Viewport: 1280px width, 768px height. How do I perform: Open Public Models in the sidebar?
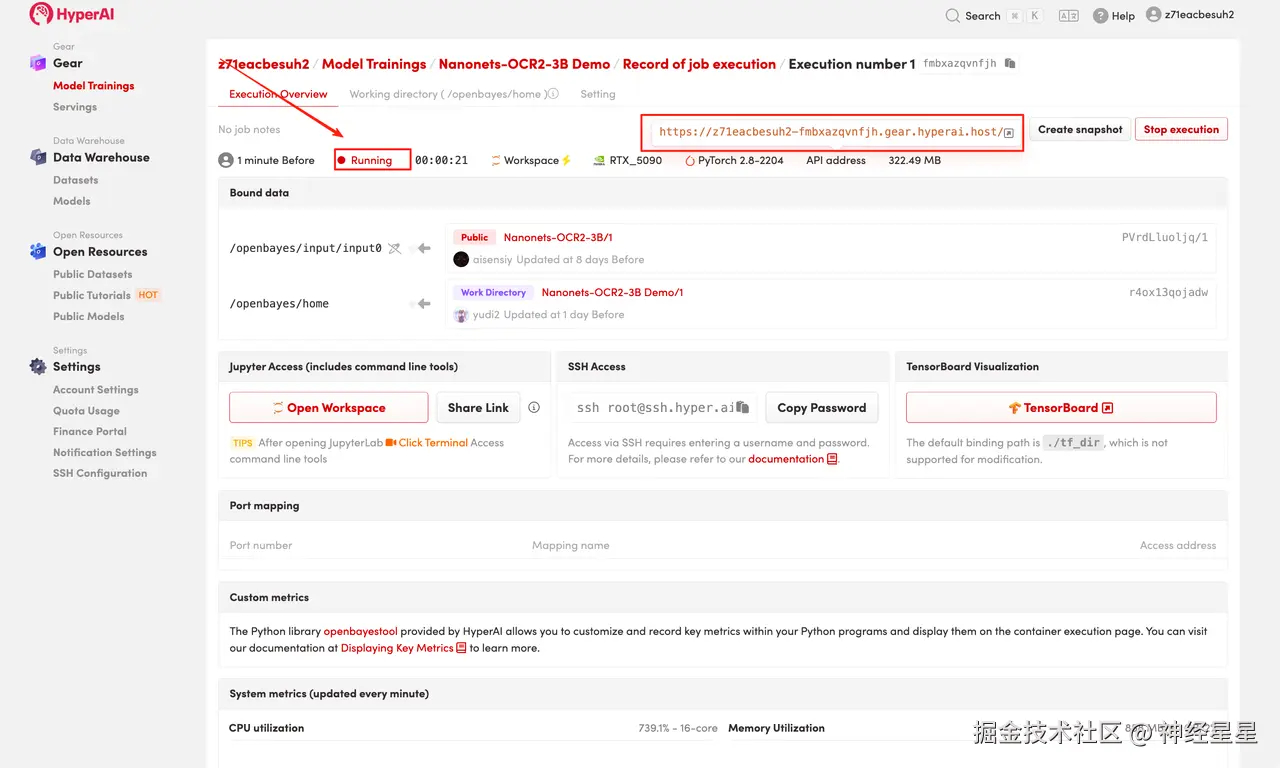click(88, 316)
